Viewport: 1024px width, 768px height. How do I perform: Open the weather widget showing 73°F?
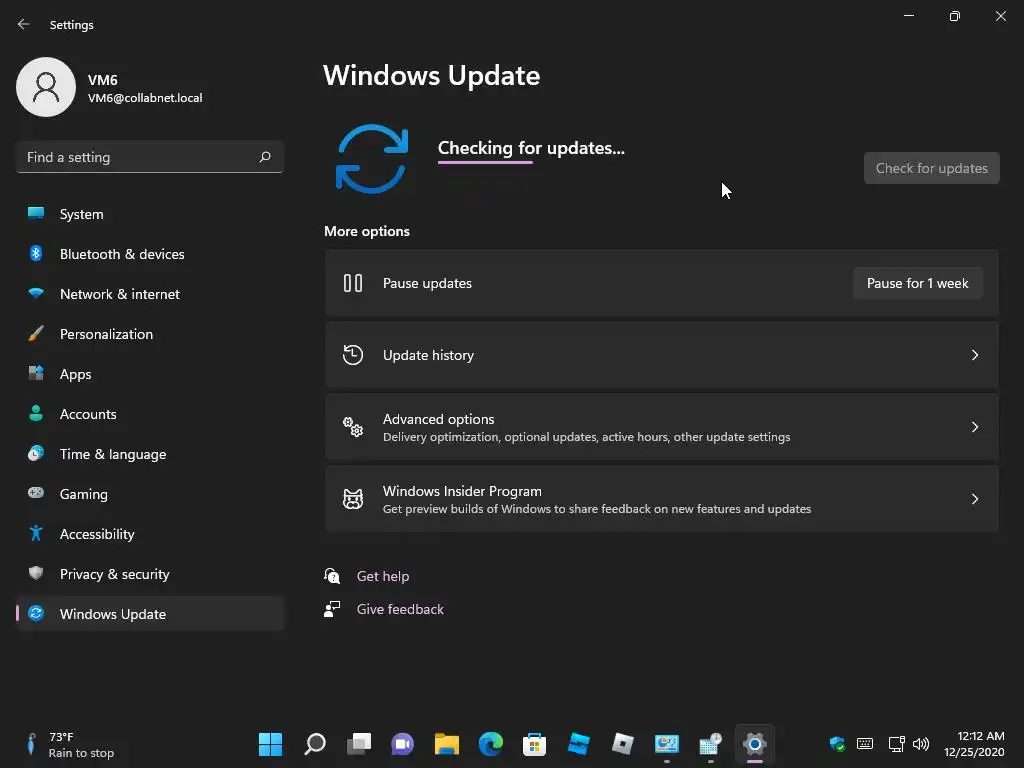coord(69,744)
